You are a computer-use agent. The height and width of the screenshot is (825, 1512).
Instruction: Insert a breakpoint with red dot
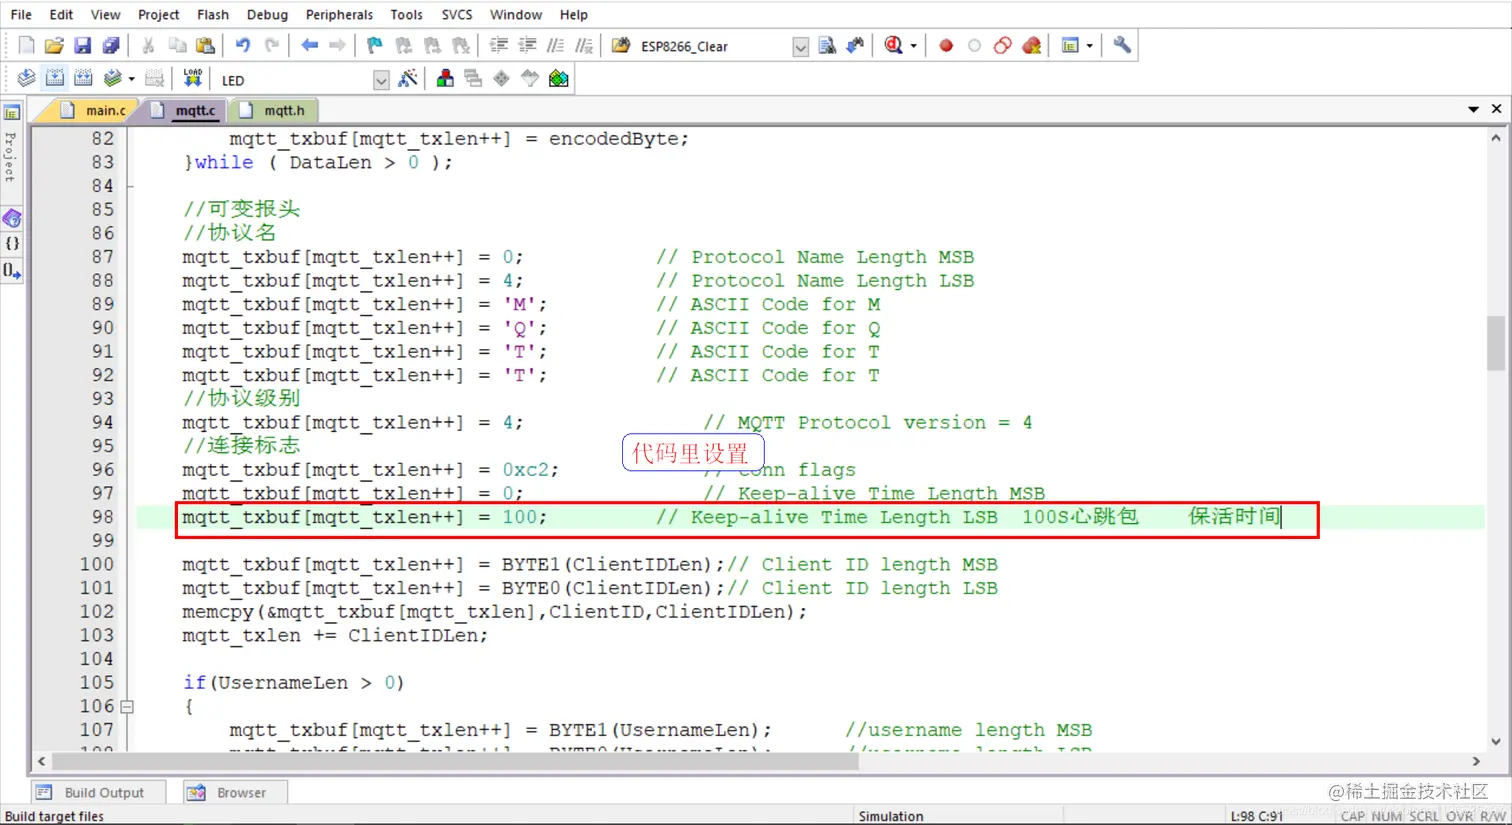(946, 46)
